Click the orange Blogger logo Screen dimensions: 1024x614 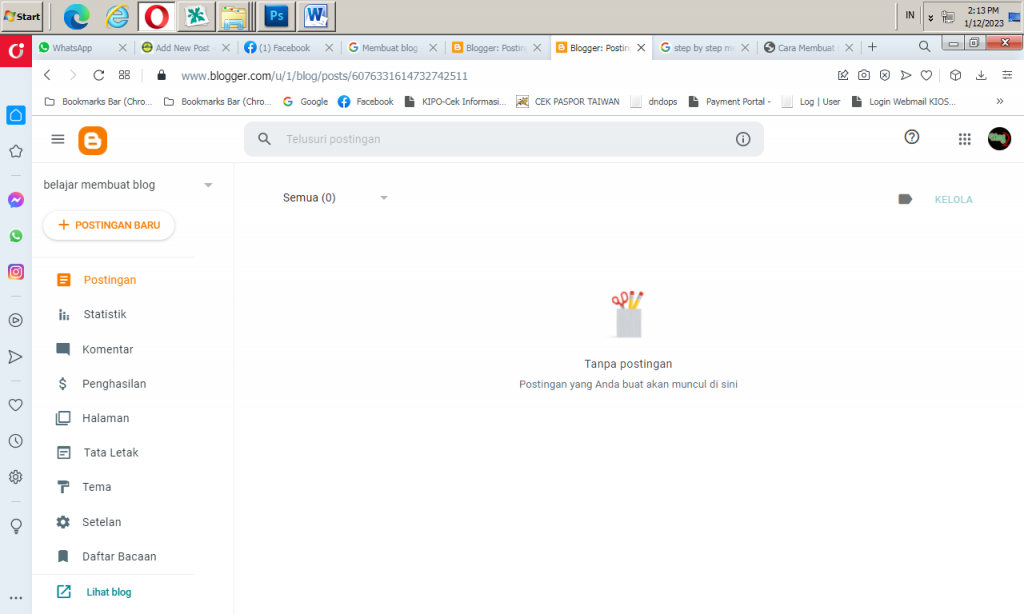(x=93, y=140)
